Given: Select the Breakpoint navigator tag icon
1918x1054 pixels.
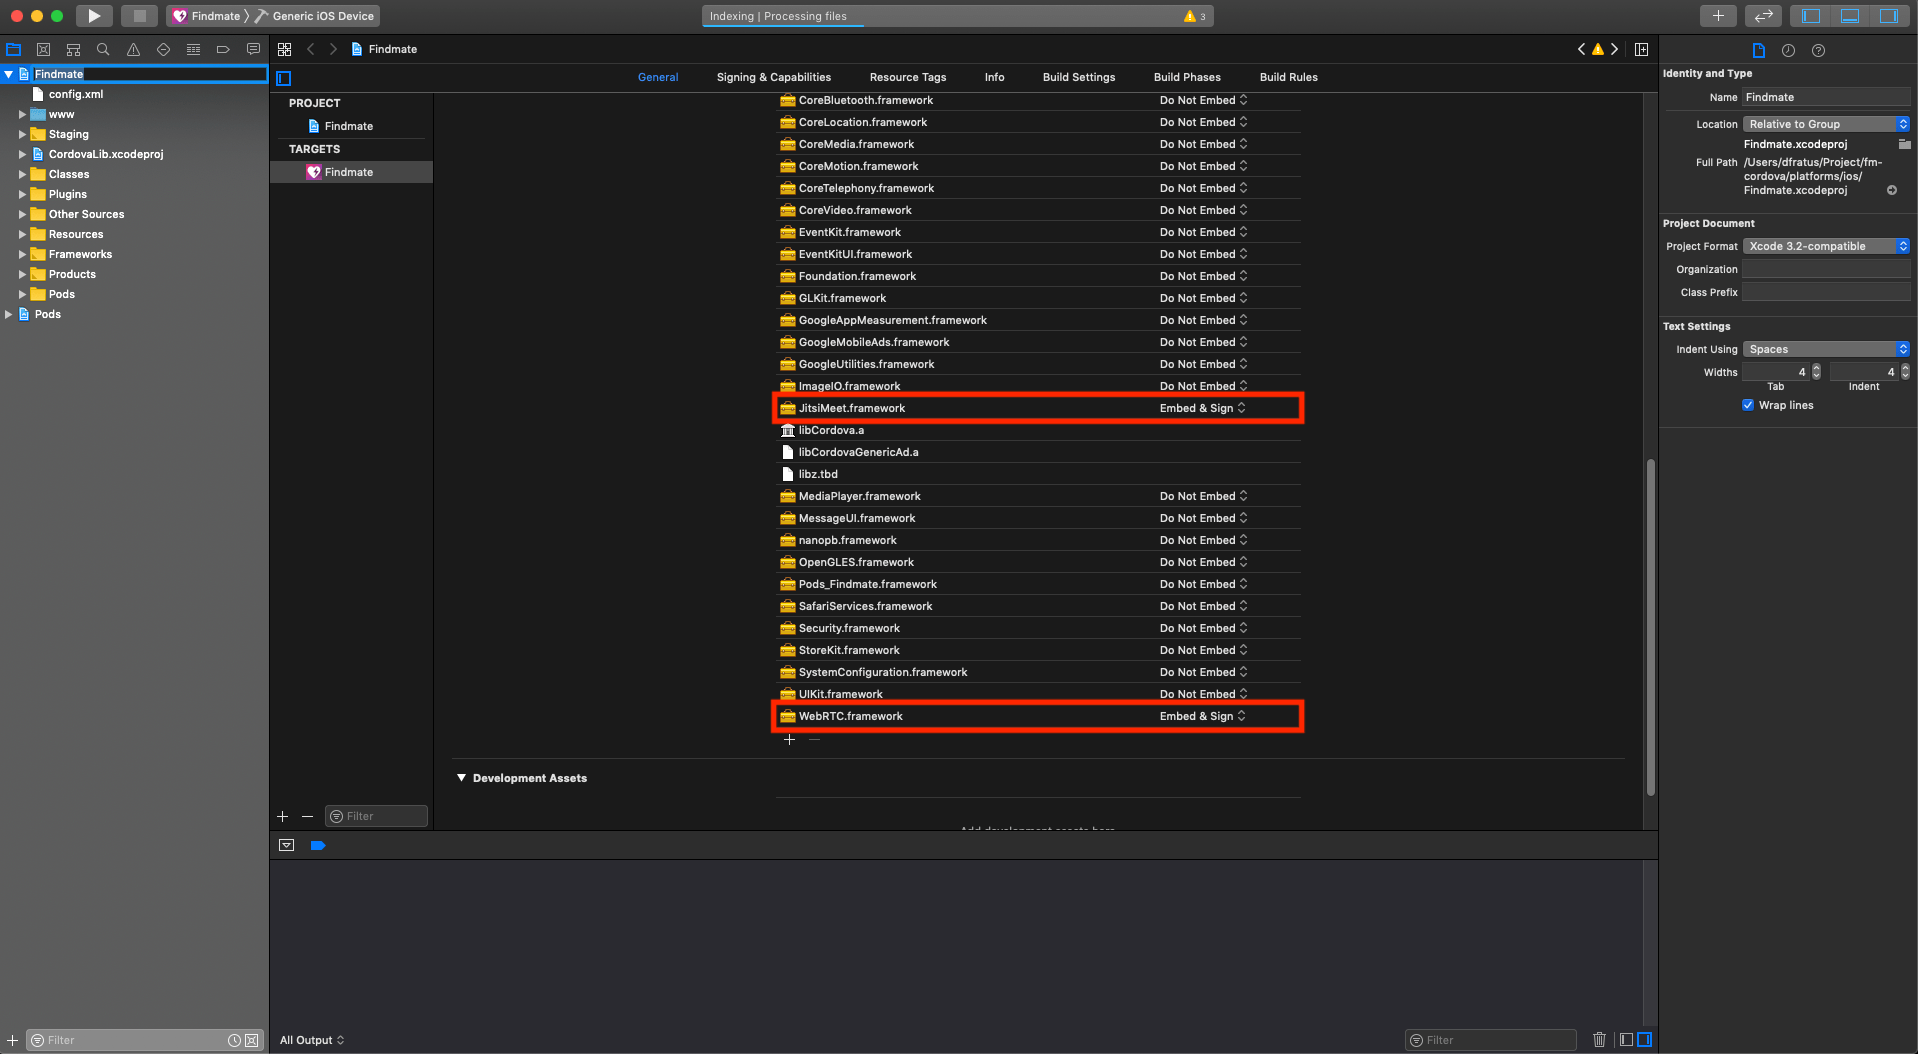Looking at the screenshot, I should (222, 48).
